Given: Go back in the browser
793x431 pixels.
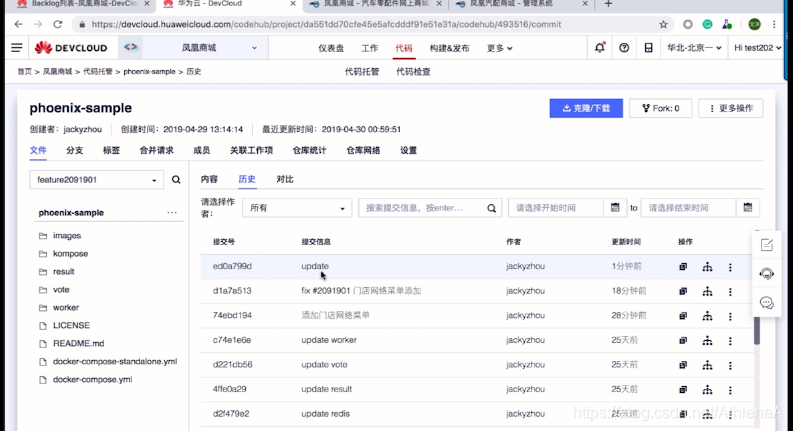Looking at the screenshot, I should pos(19,24).
